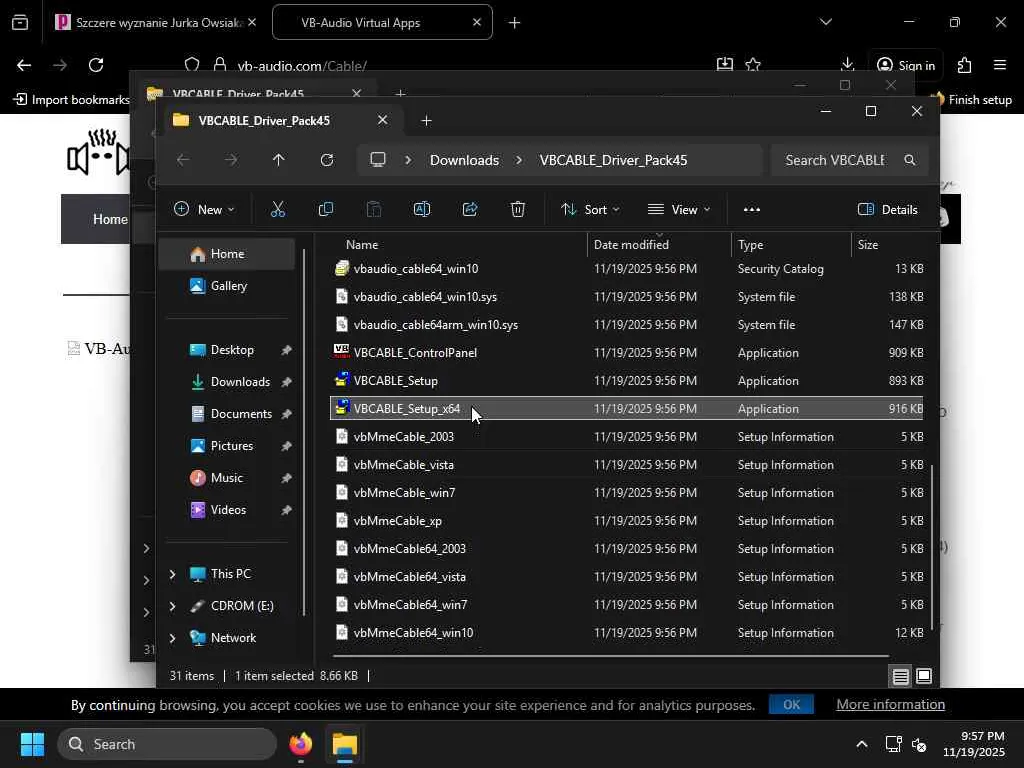This screenshot has height=768, width=1024.
Task: Open a new Explorer tab with plus icon
Action: 426,121
